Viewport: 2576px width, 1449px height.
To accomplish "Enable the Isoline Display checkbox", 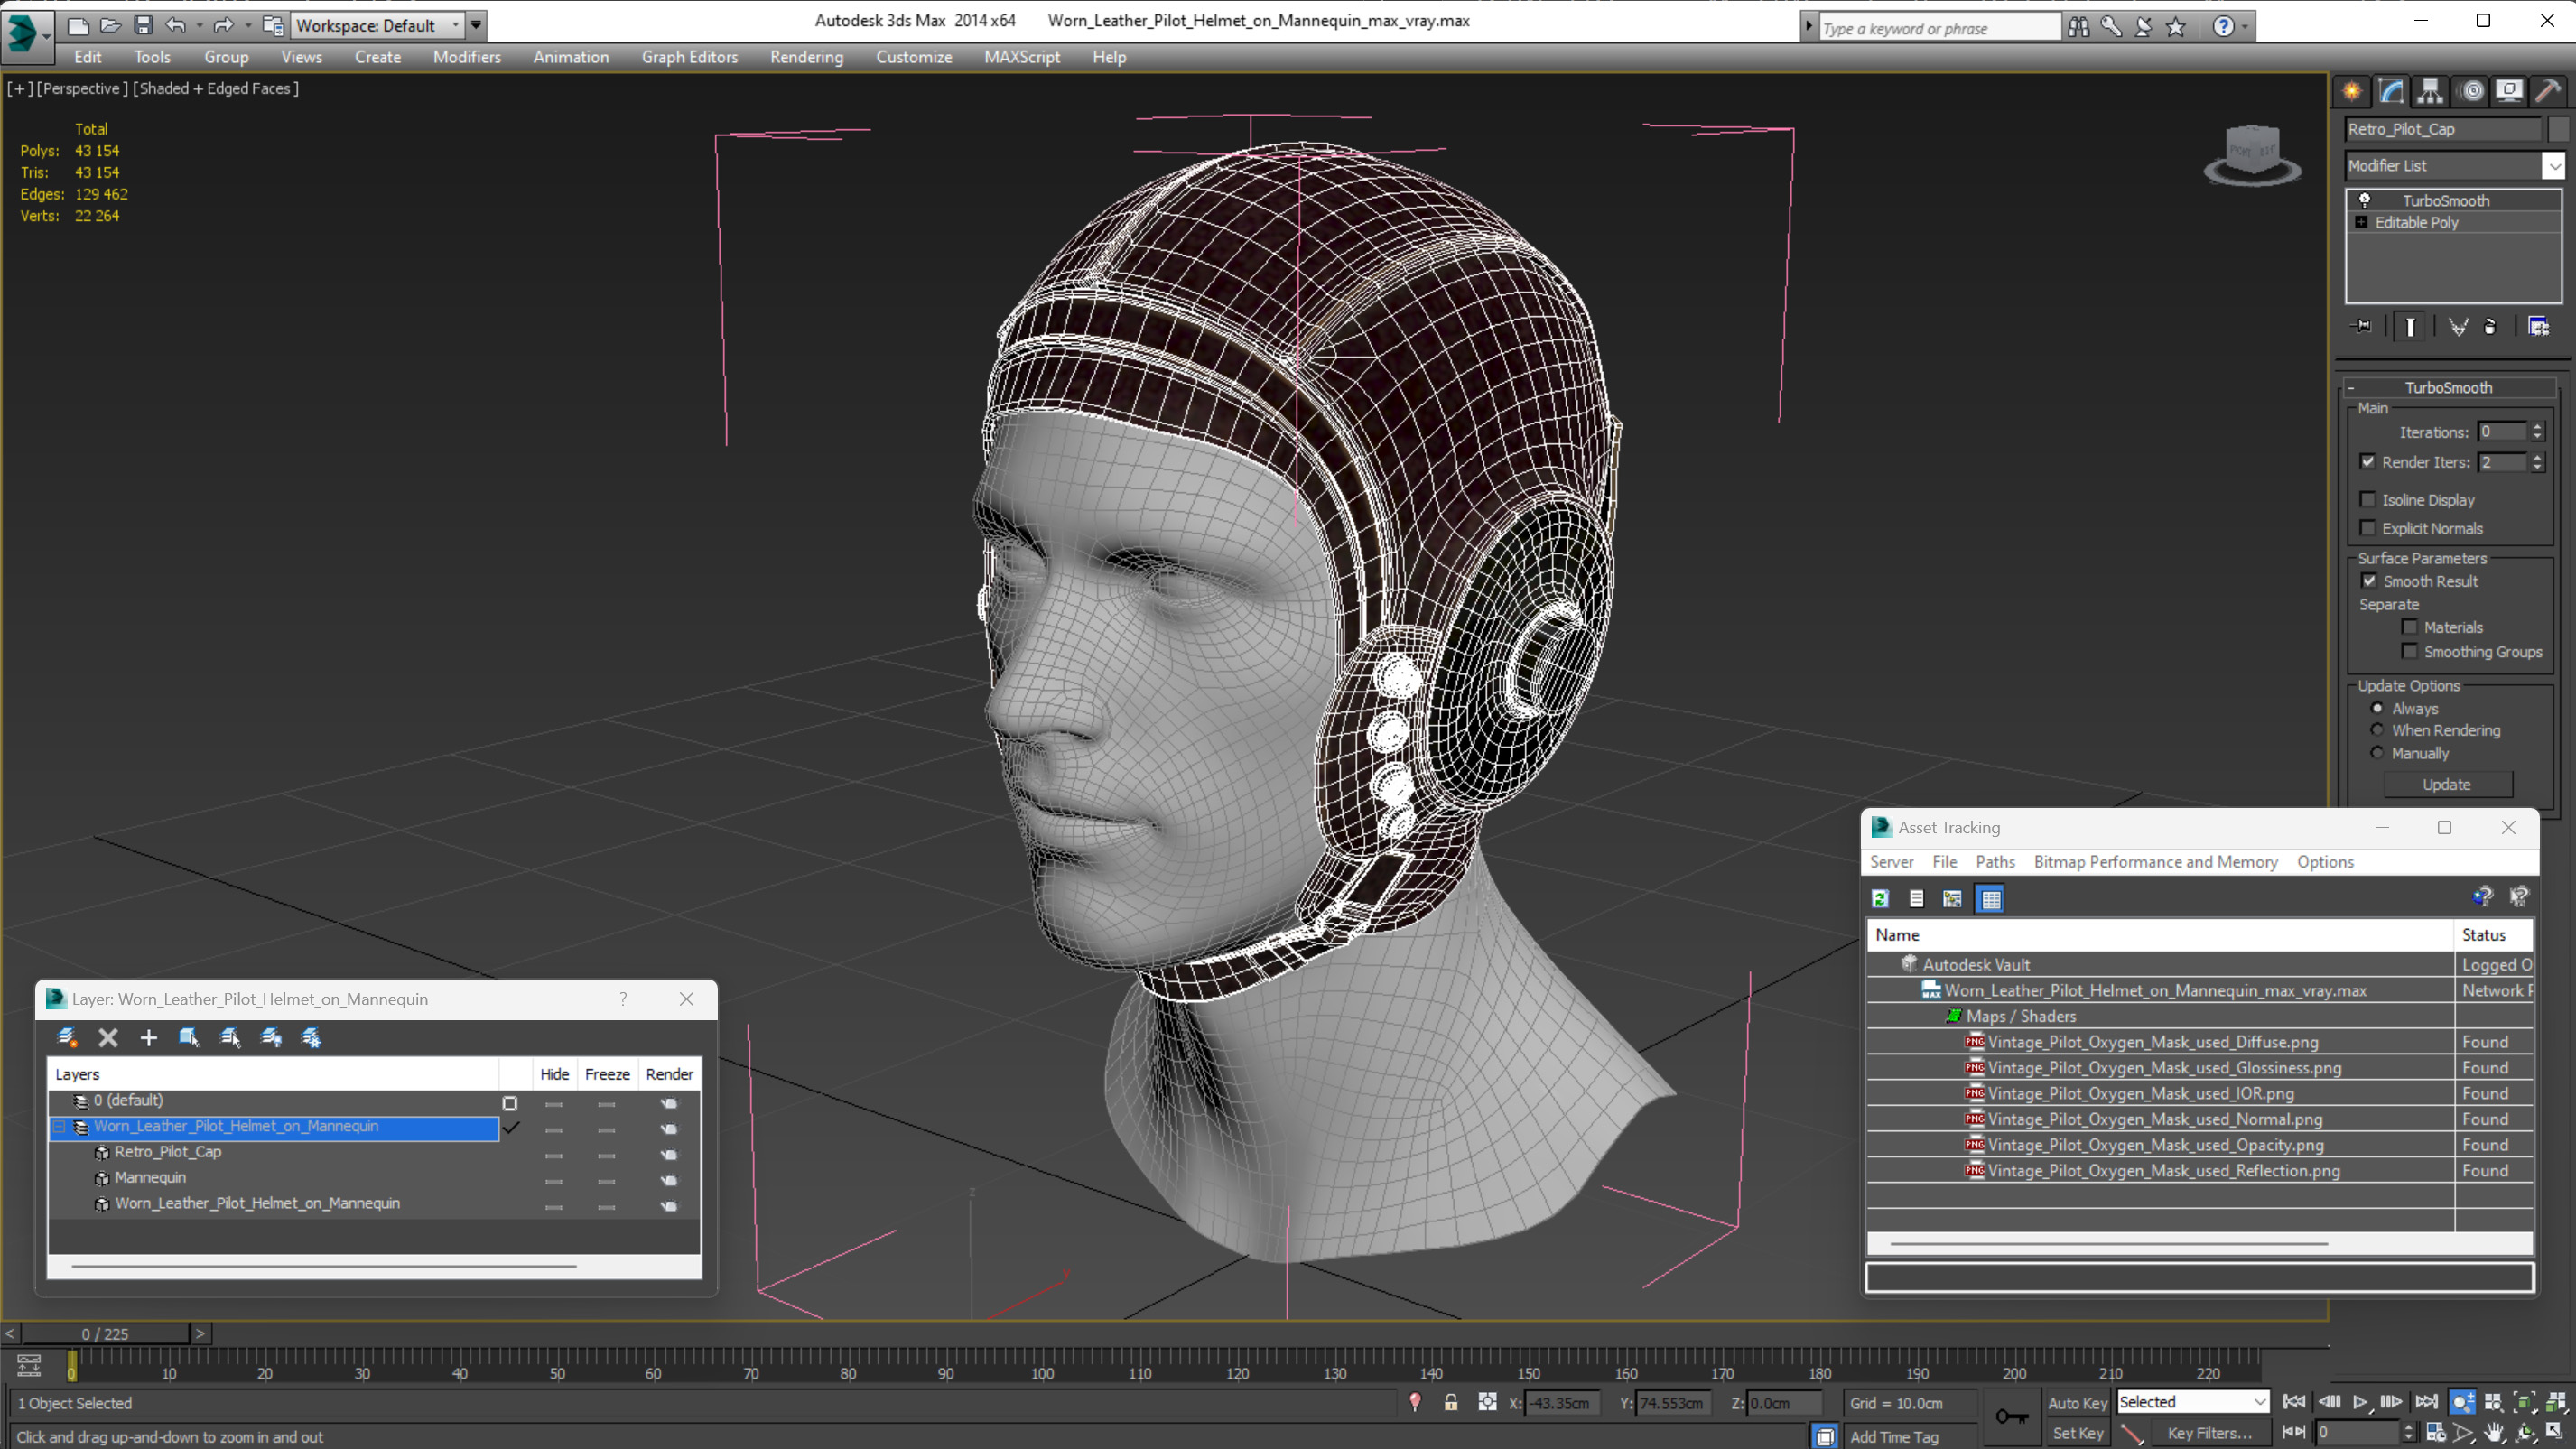I will pyautogui.click(x=2368, y=500).
